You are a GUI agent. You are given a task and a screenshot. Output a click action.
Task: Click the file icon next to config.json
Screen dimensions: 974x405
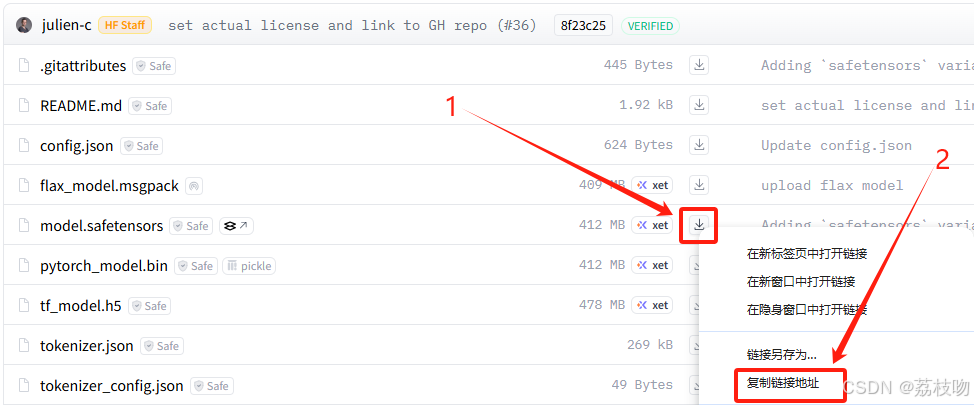click(x=24, y=145)
